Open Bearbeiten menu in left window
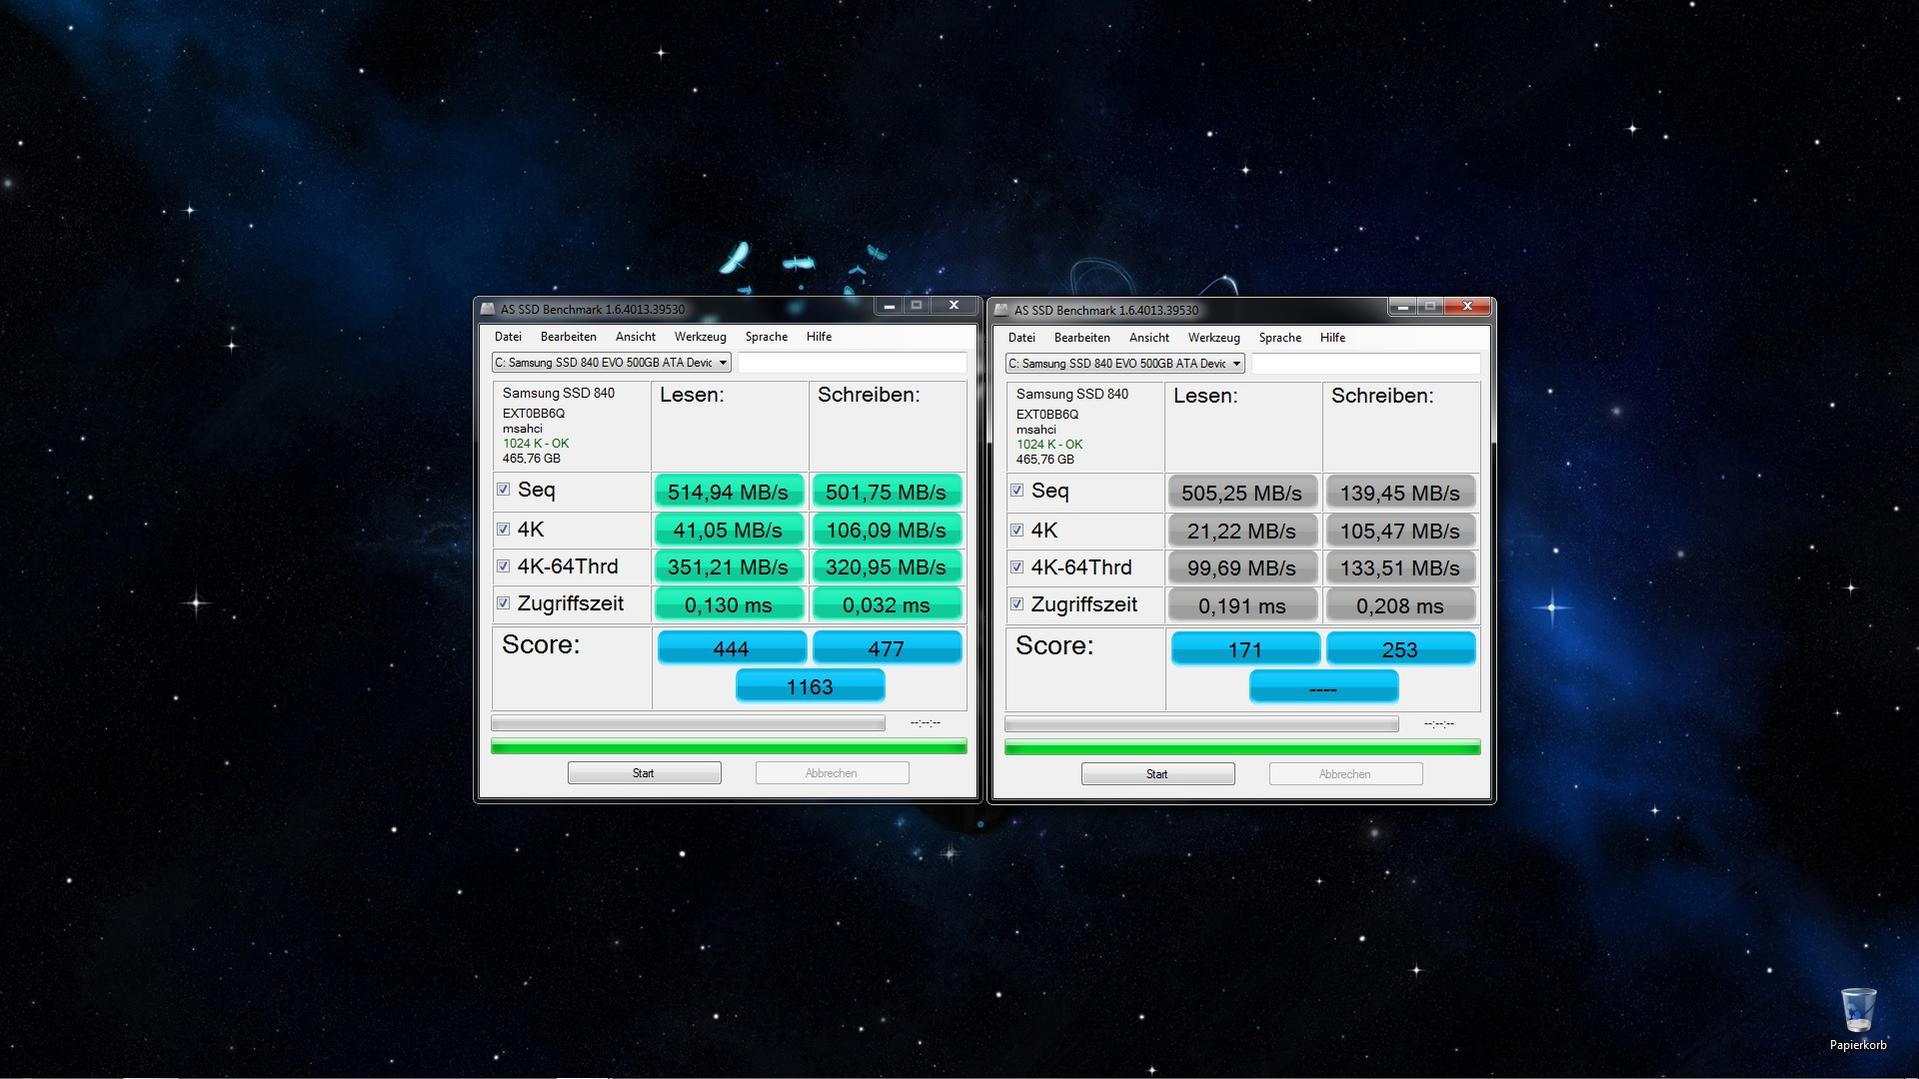 tap(568, 337)
